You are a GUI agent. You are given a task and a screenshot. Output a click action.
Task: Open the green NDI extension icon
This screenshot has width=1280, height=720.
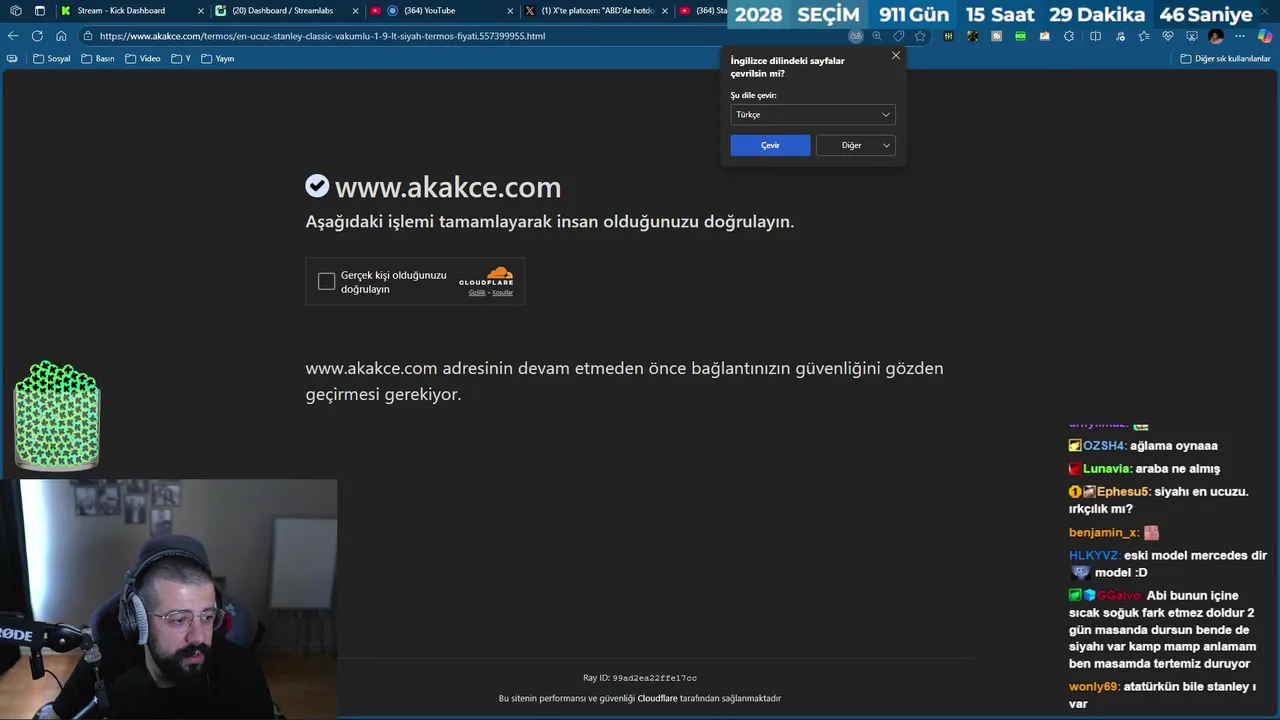(x=1020, y=36)
